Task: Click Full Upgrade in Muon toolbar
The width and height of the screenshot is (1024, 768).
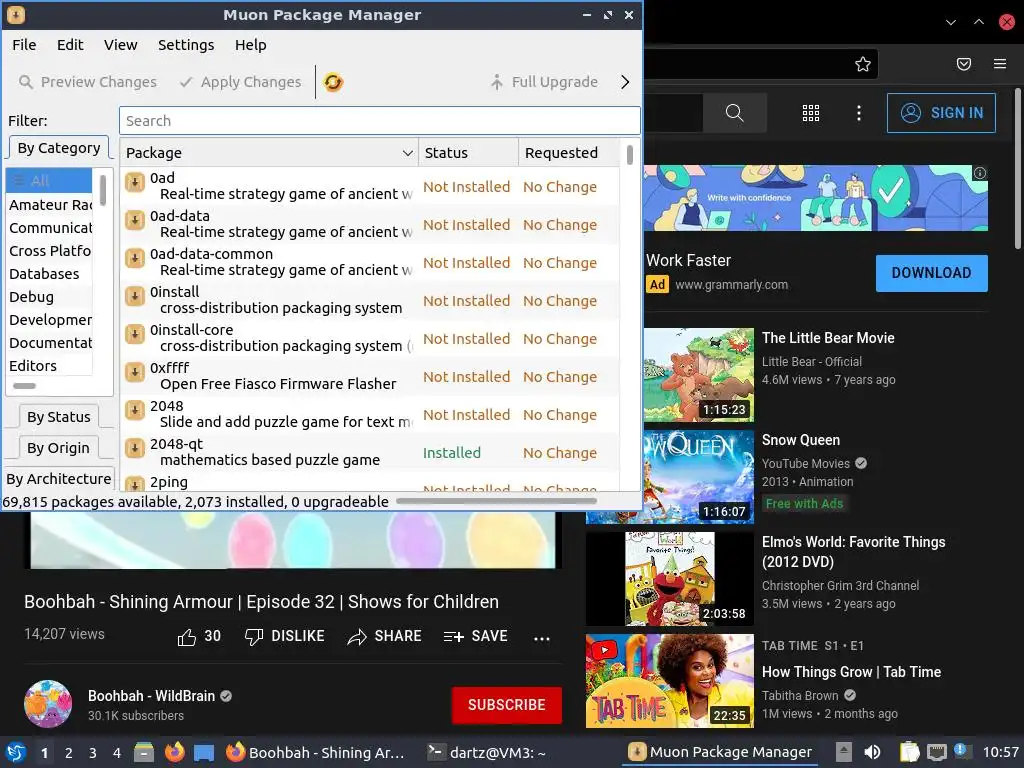Action: click(544, 82)
